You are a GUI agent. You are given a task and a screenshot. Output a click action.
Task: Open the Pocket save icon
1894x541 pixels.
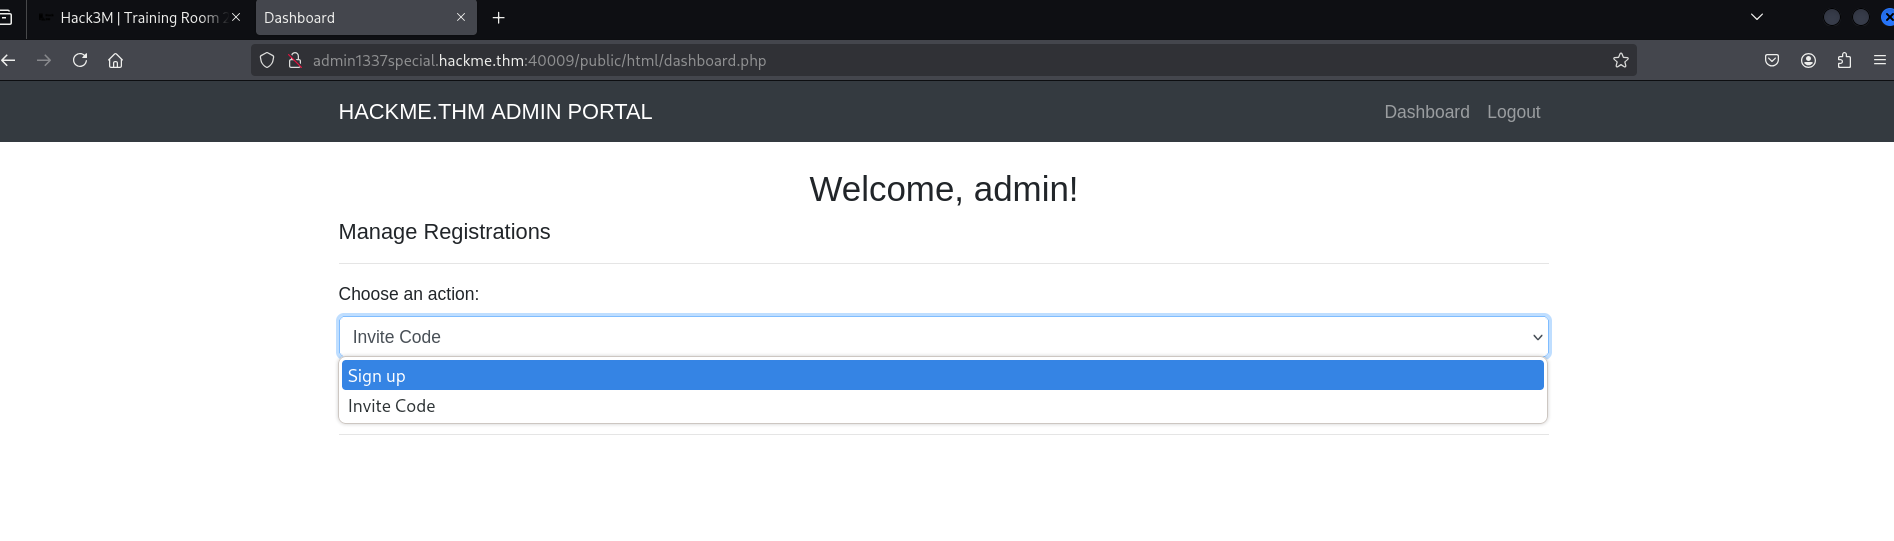tap(1771, 60)
